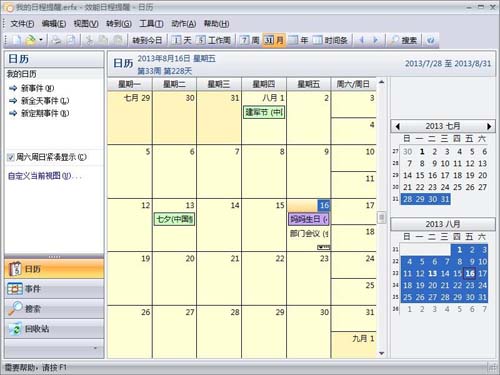The width and height of the screenshot is (500, 375).
Task: Click New All-Day Event link
Action: [45, 101]
